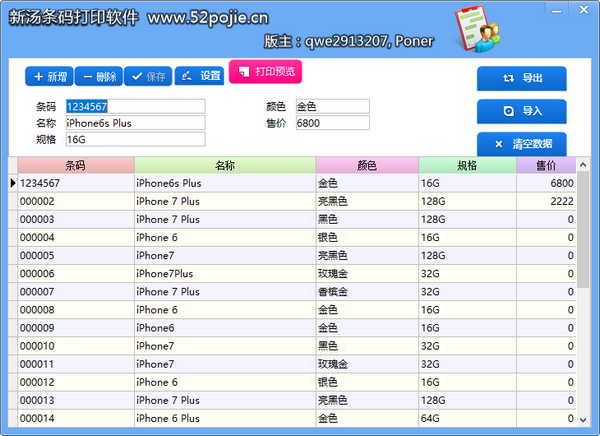Open 设置 (settings) from the toolbar

(199, 76)
